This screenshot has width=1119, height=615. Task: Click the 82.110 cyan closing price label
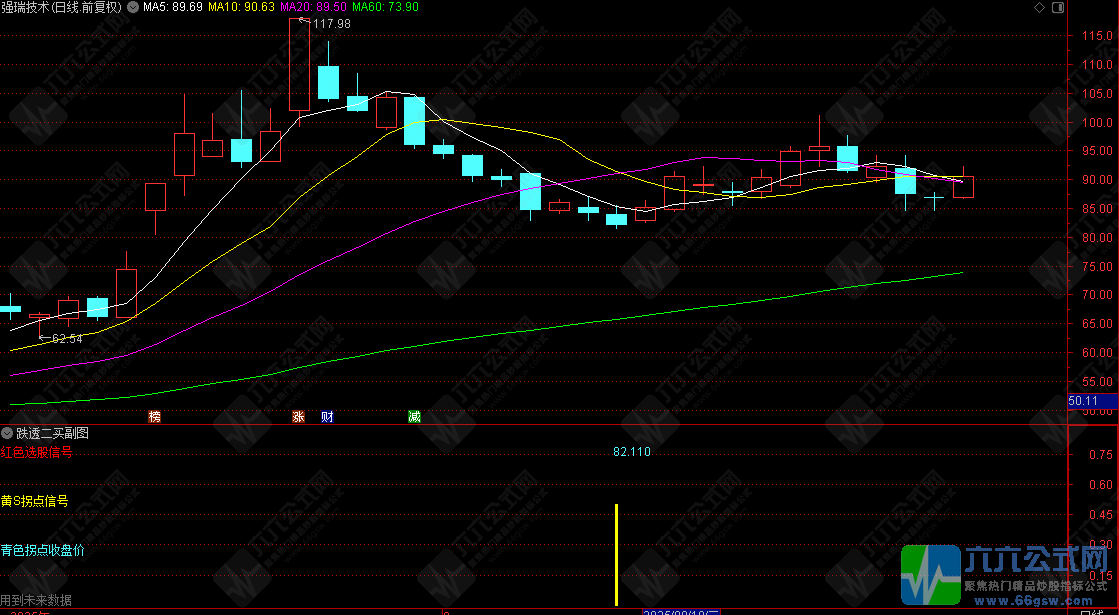pos(632,452)
